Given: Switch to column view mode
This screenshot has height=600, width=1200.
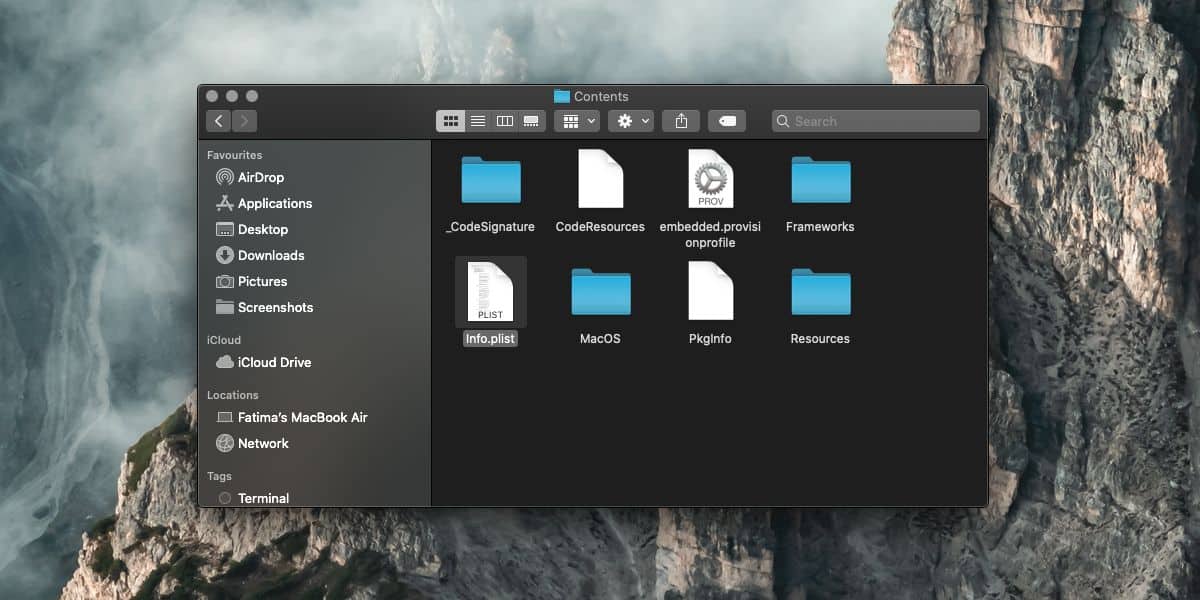Looking at the screenshot, I should (505, 121).
